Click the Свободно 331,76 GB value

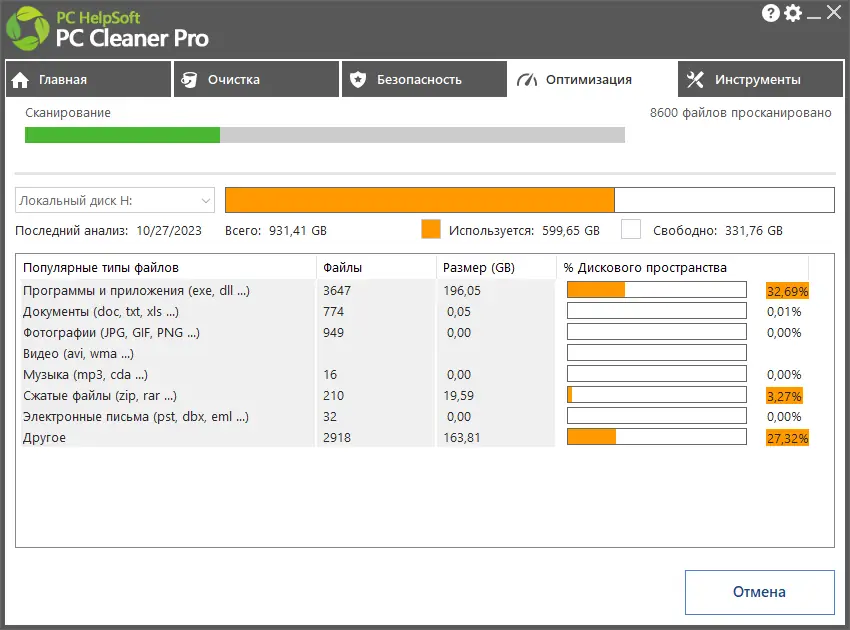pyautogui.click(x=754, y=230)
